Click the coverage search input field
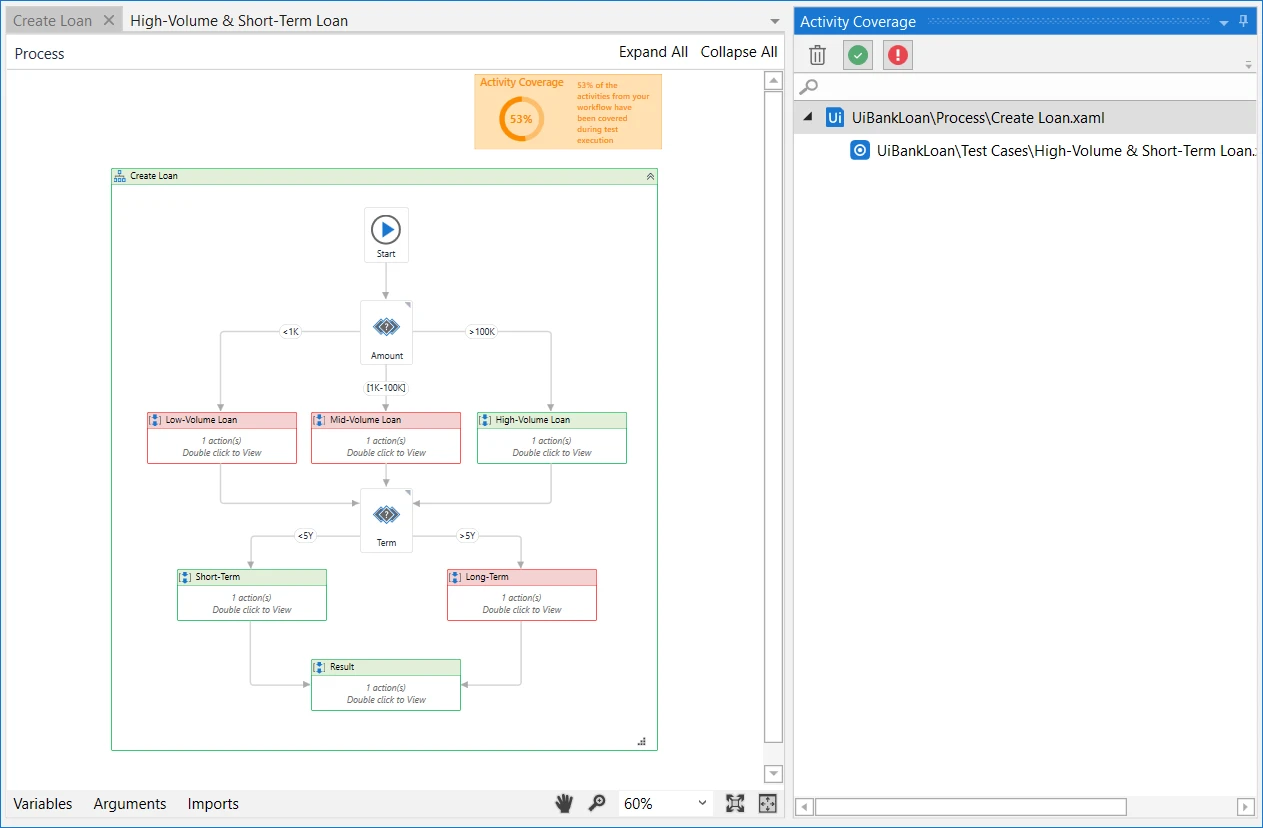The image size is (1263, 828). click(1025, 87)
